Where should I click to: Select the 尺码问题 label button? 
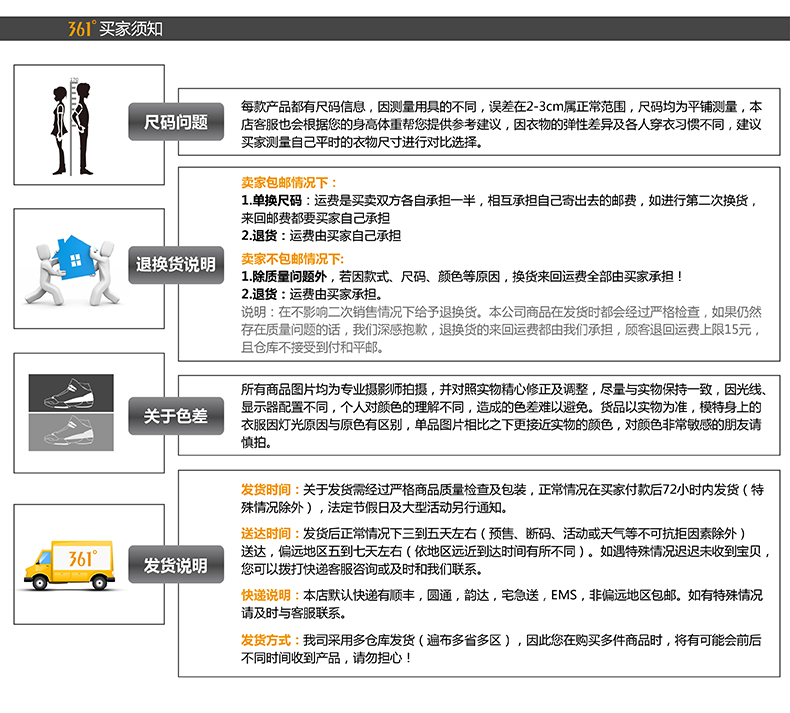tap(176, 122)
